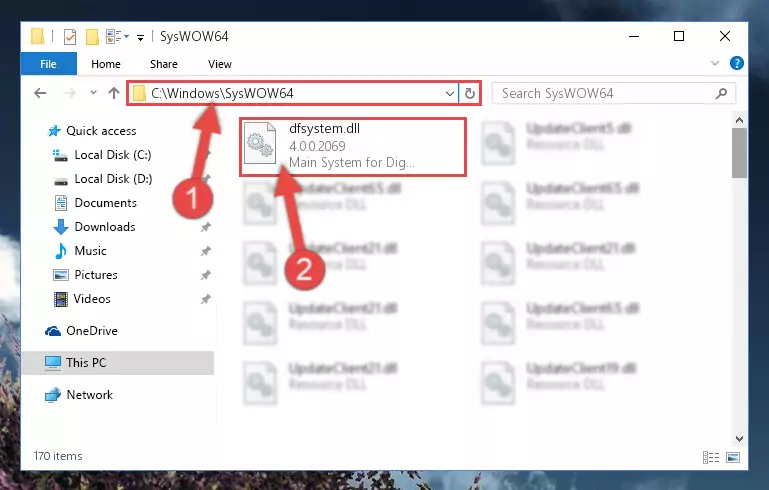The width and height of the screenshot is (769, 490).
Task: Select OneDrive in navigation pane
Action: [x=92, y=331]
